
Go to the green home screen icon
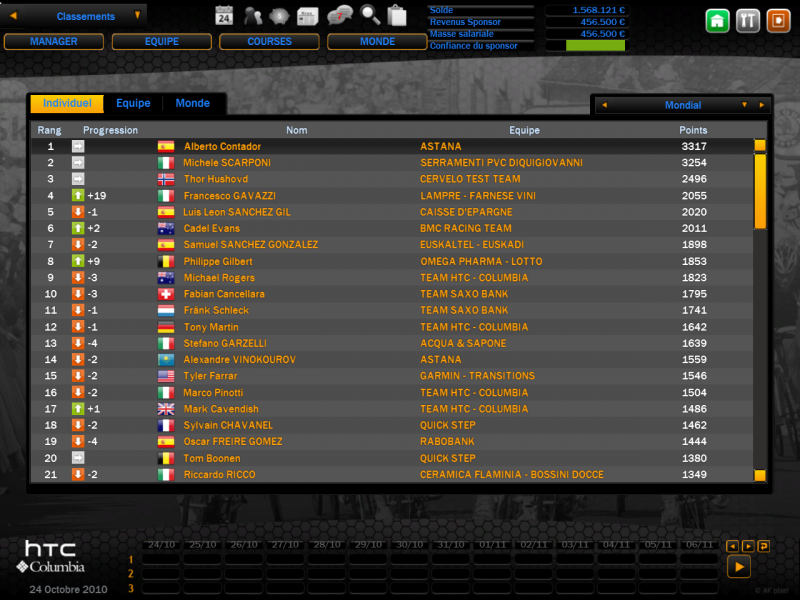pyautogui.click(x=717, y=21)
